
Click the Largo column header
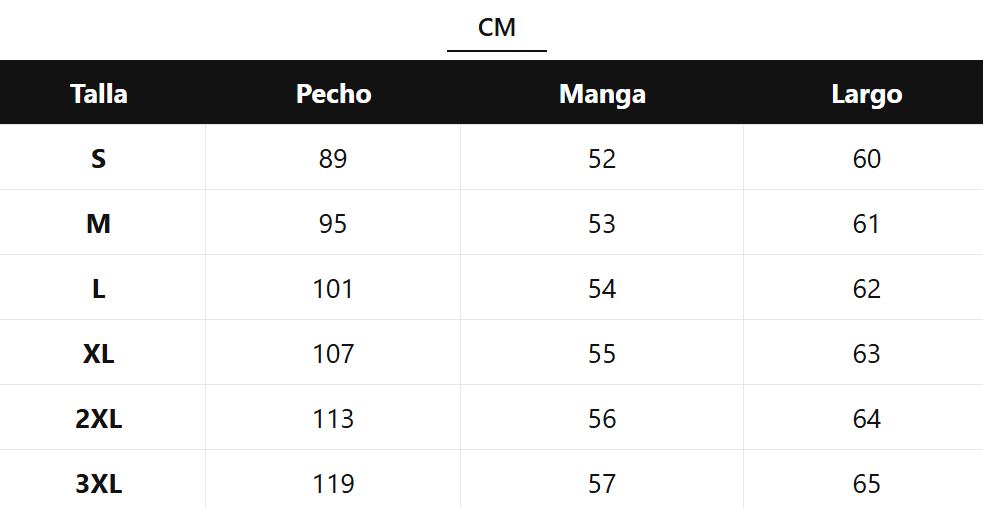click(866, 94)
